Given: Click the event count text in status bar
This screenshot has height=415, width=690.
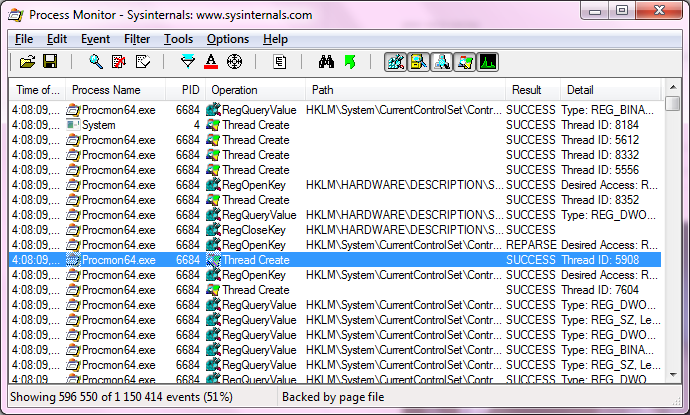Looking at the screenshot, I should coord(121,397).
